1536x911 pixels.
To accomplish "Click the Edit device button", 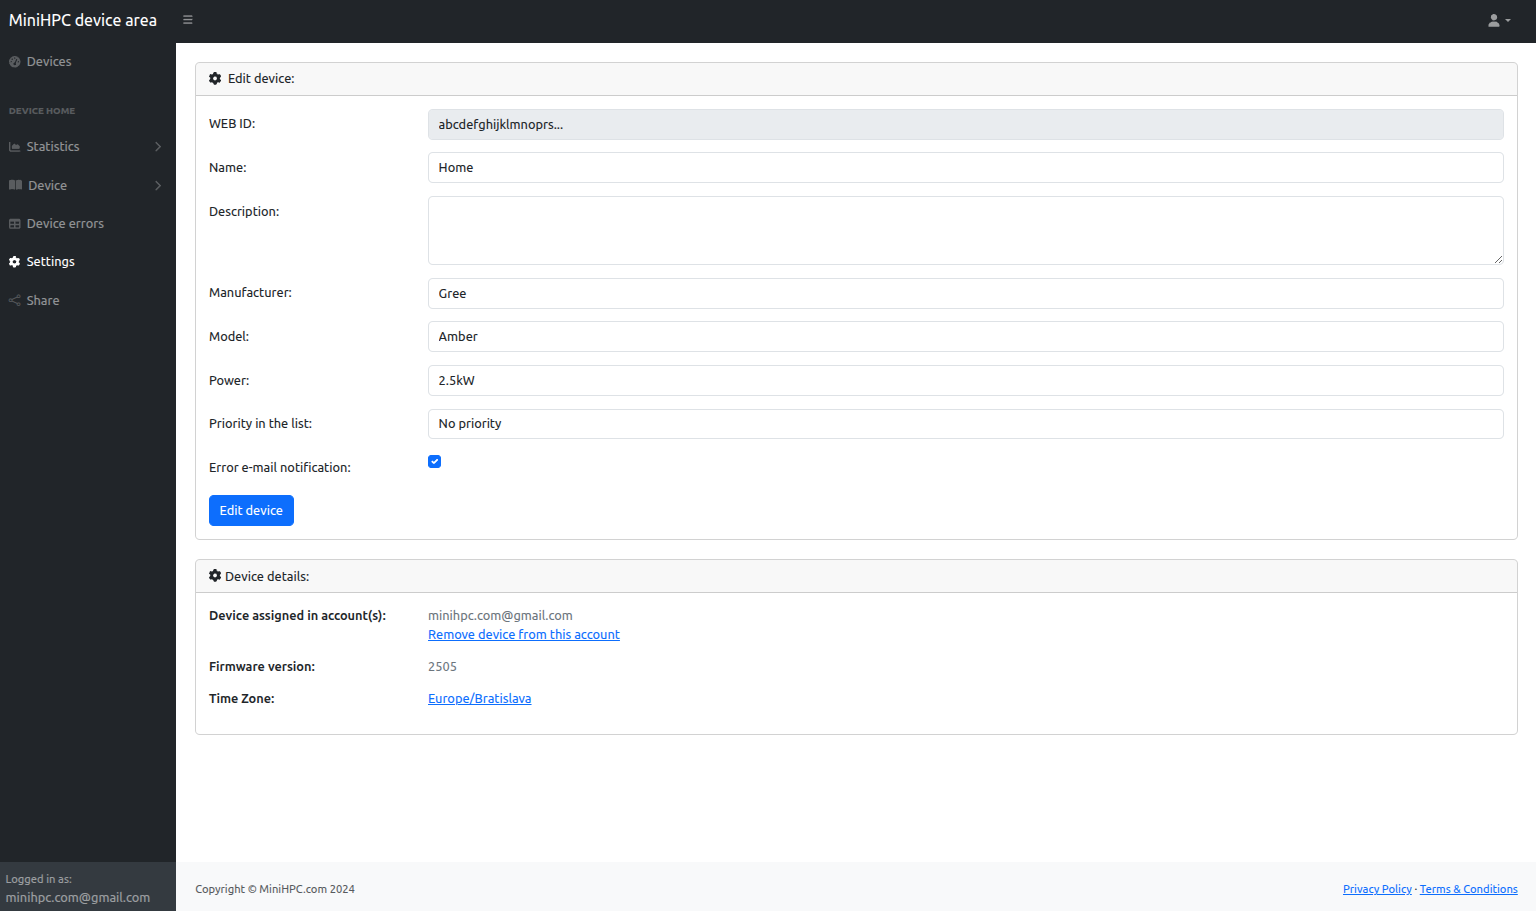I will 251,510.
